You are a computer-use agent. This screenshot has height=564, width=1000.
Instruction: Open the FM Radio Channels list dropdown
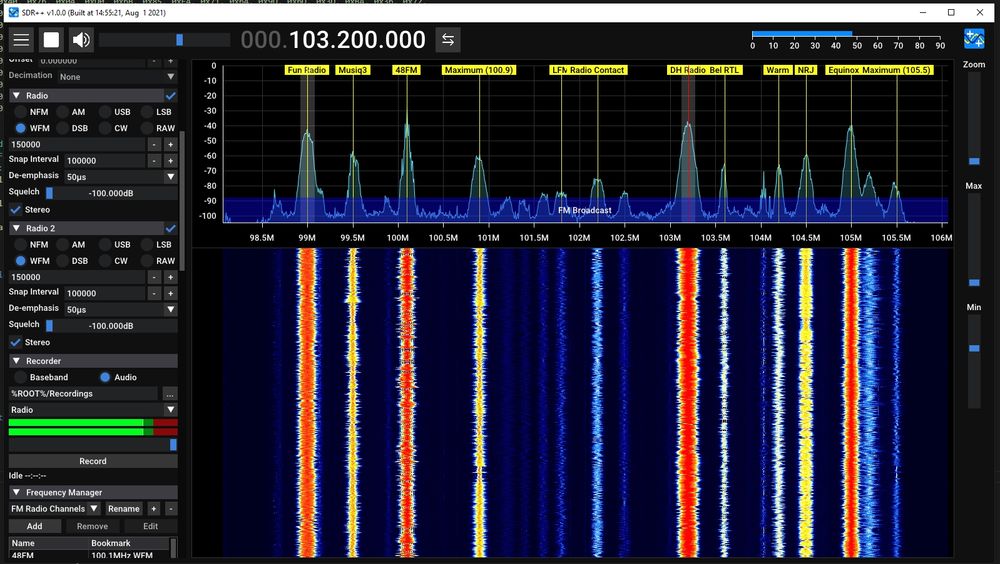coord(94,509)
